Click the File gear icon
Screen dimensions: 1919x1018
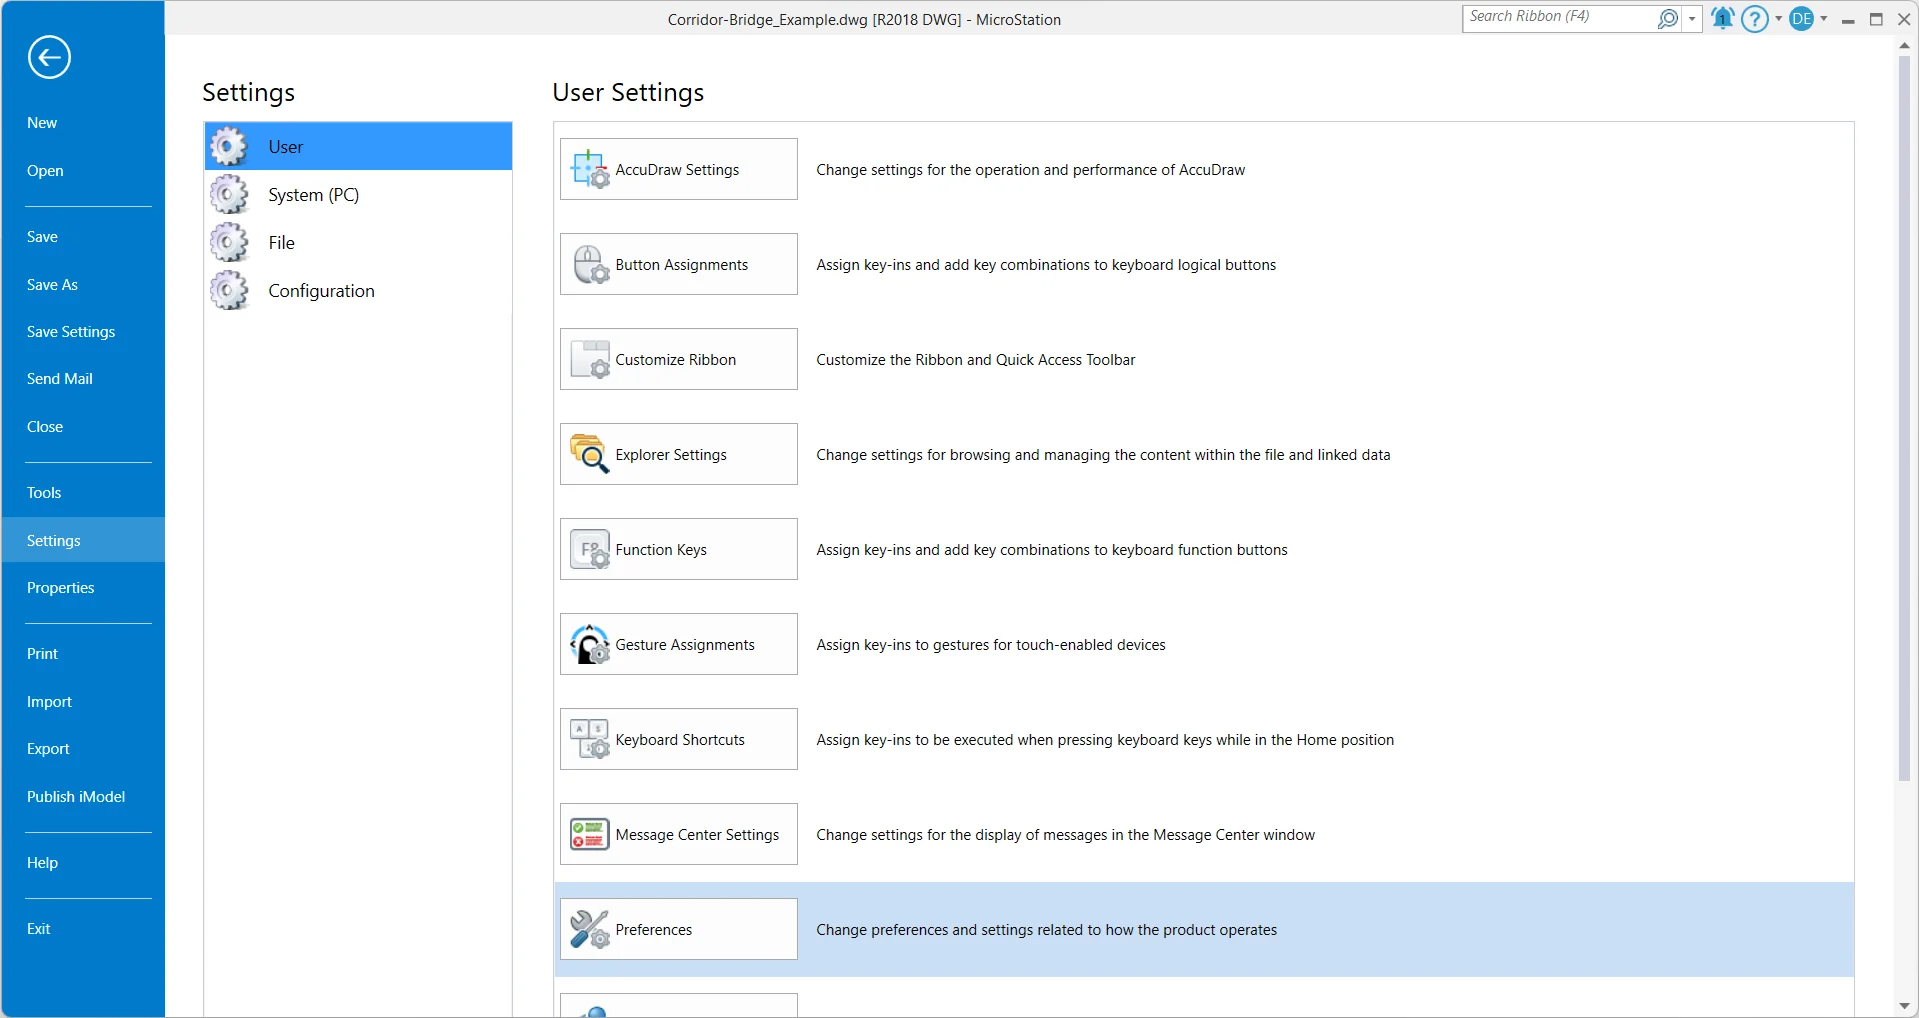click(x=229, y=243)
